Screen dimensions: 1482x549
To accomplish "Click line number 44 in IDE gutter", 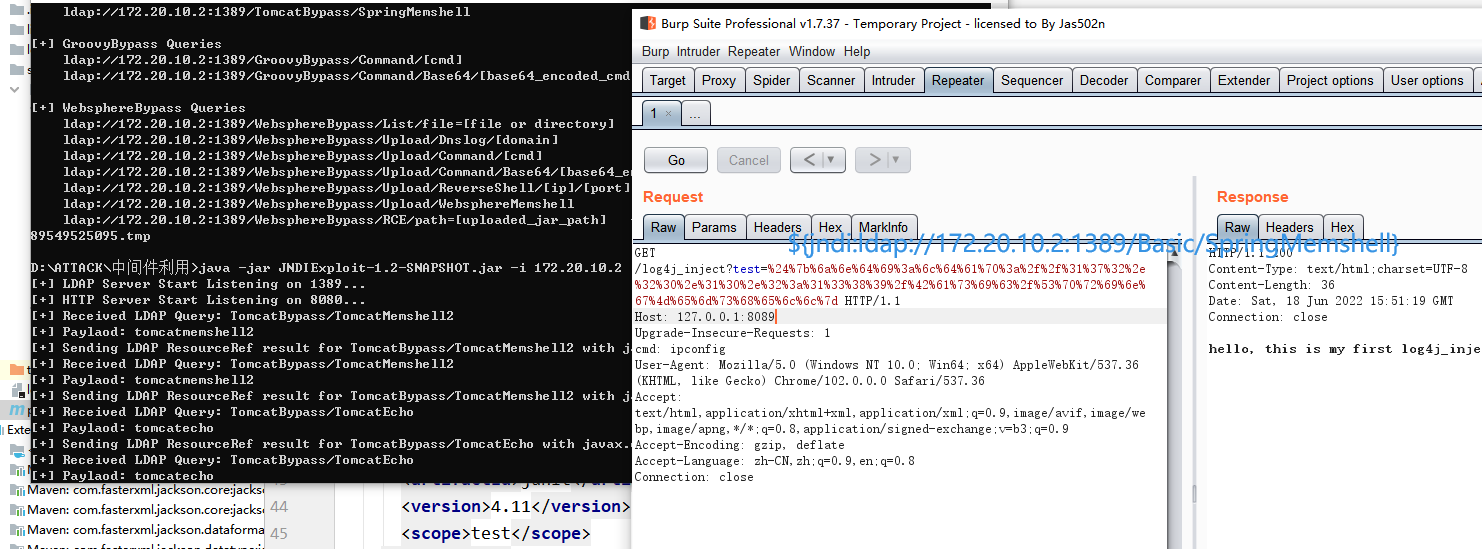I will (x=279, y=507).
